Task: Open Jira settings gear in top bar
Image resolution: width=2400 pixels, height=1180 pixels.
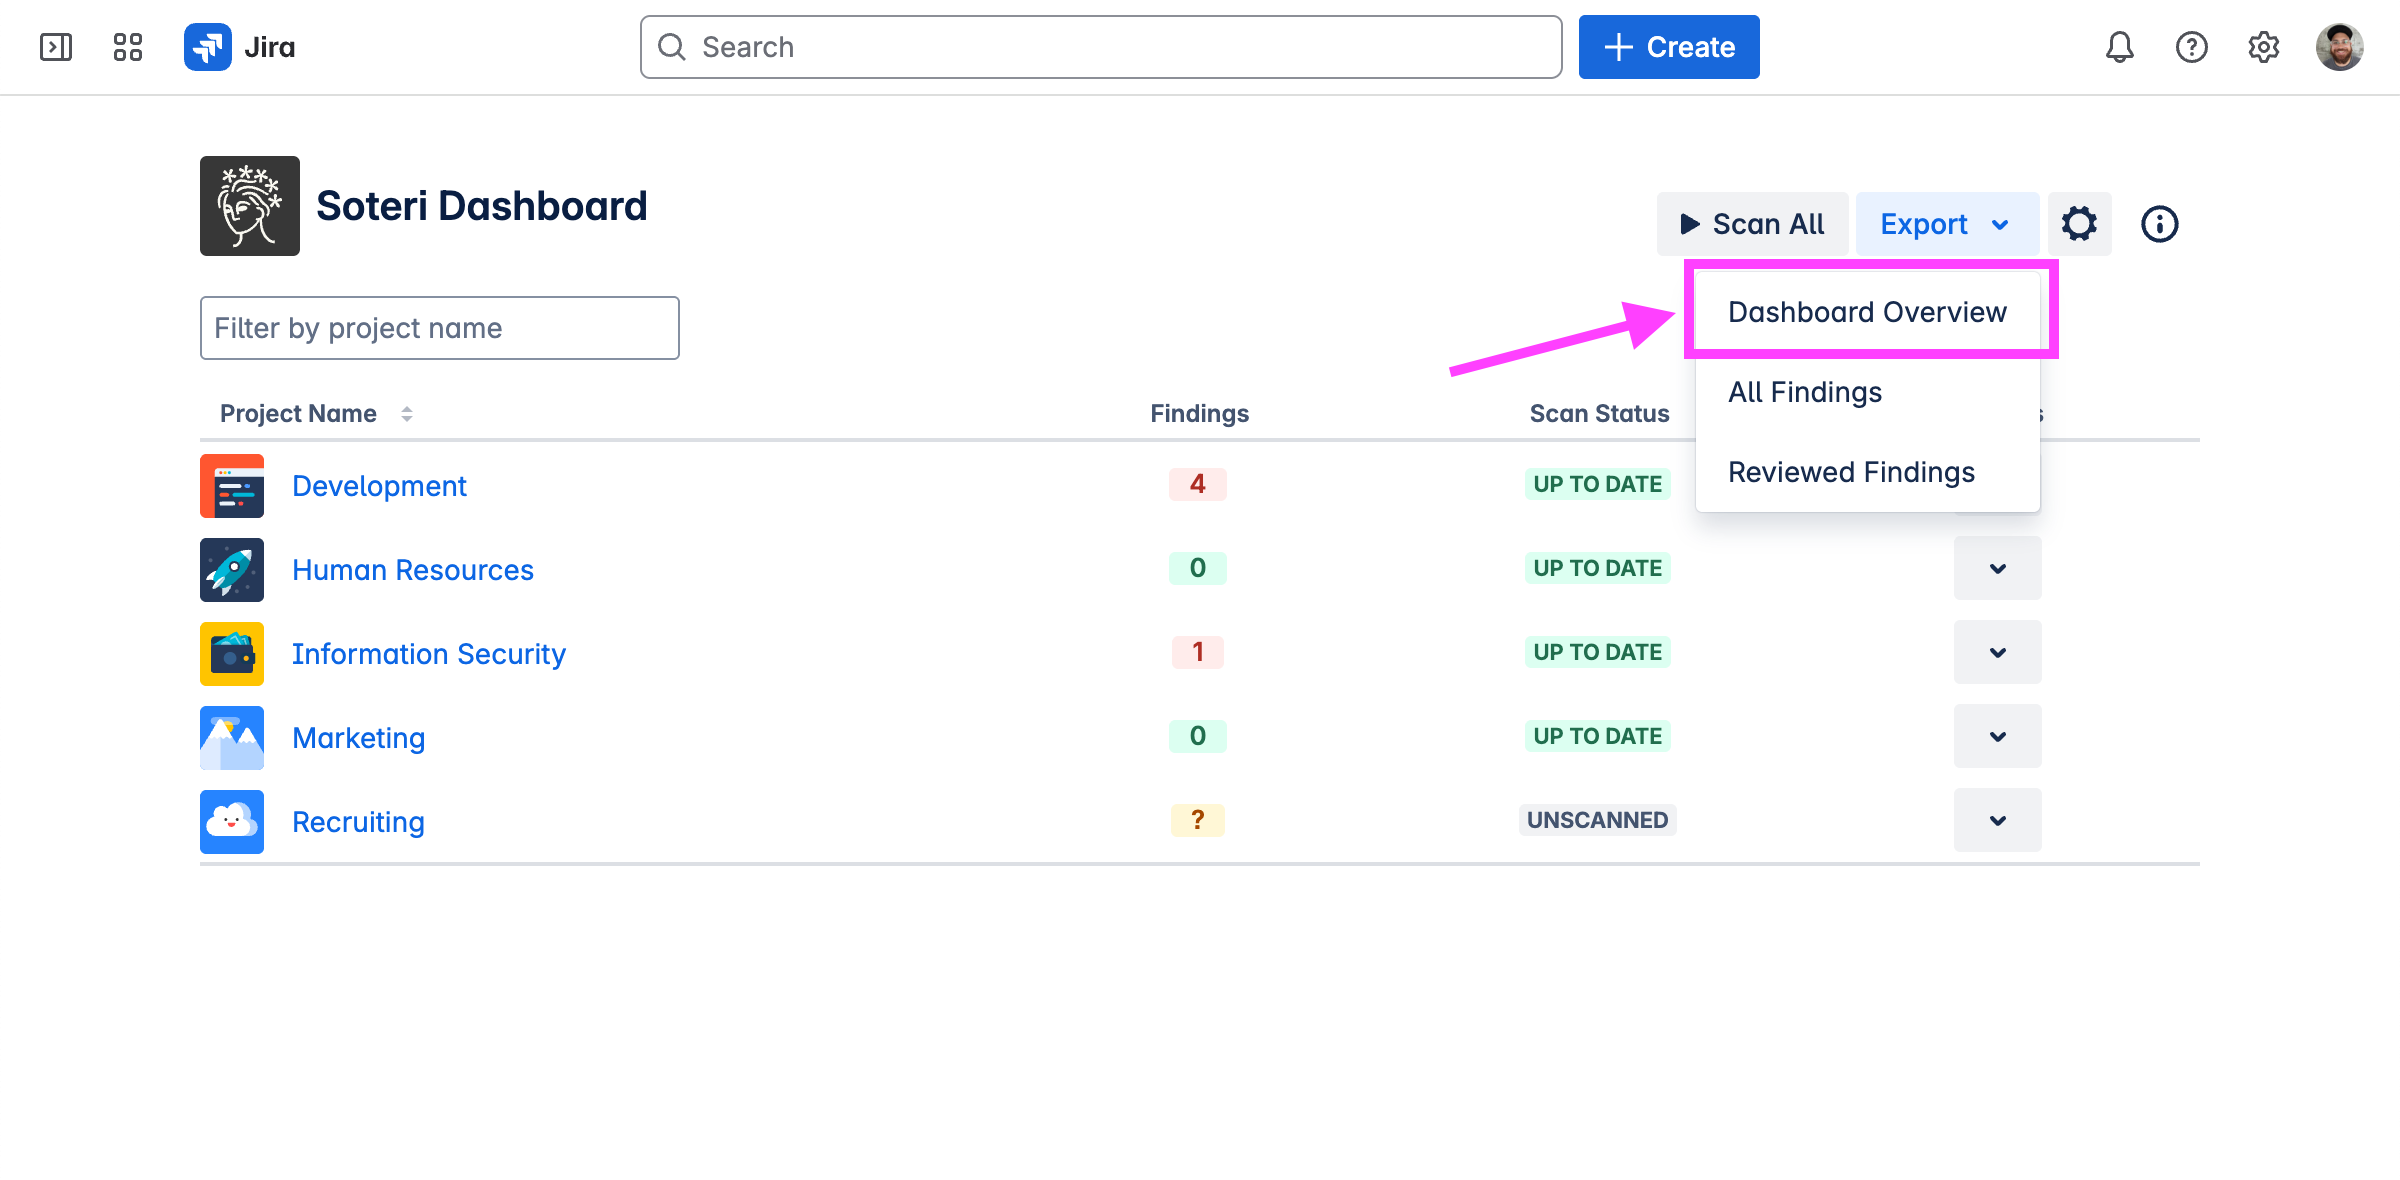Action: (2263, 47)
